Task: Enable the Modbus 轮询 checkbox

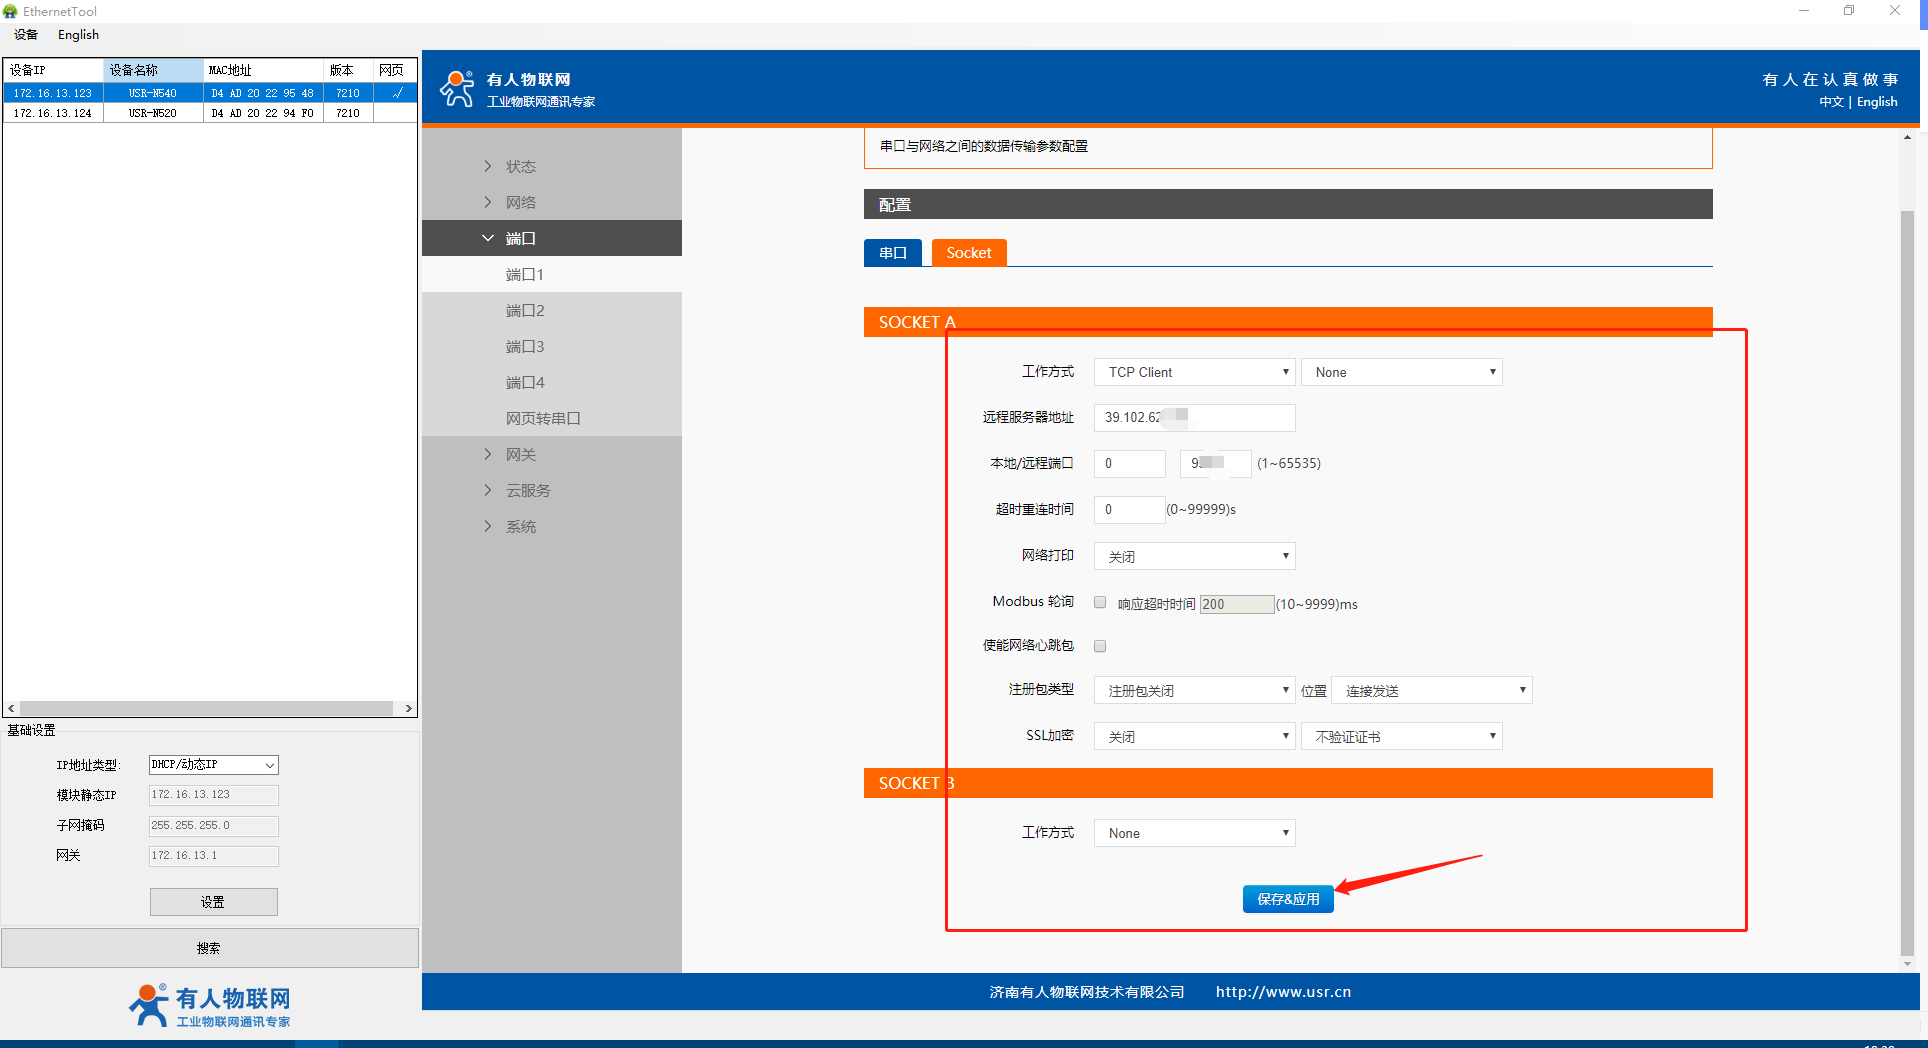Action: coord(1100,603)
